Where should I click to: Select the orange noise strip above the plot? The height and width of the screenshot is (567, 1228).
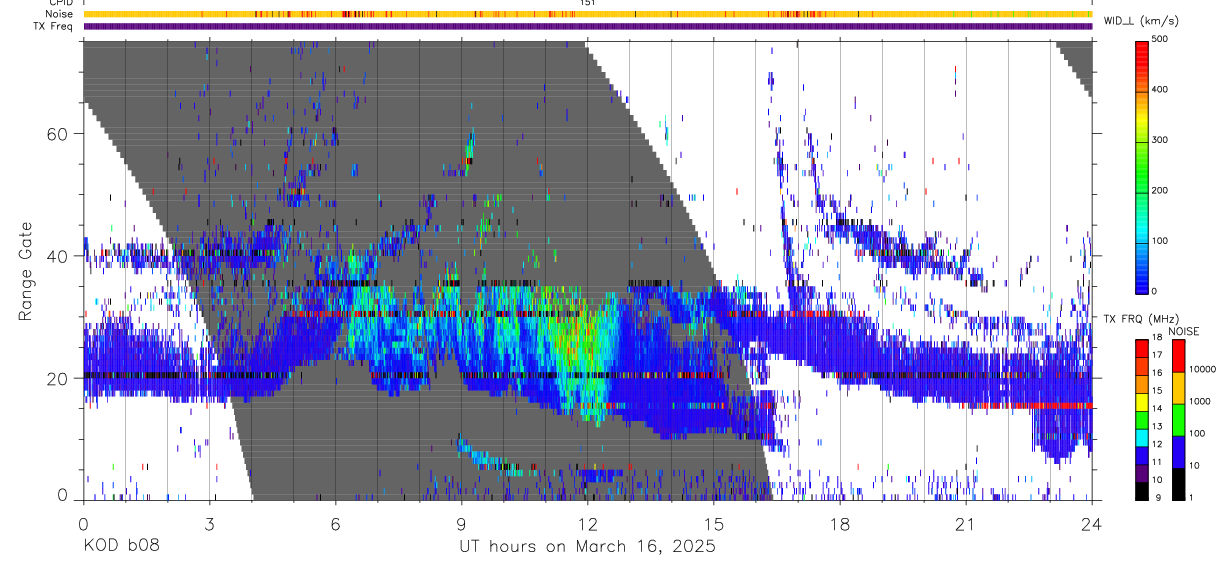pos(588,14)
